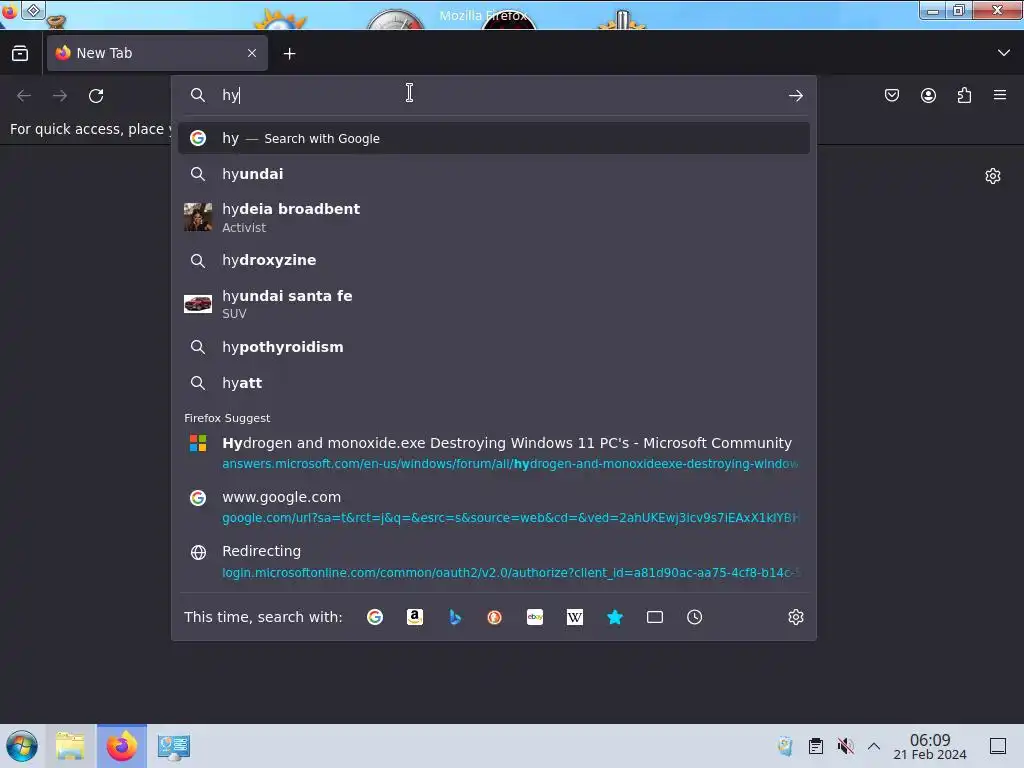
Task: Search this time with eBay
Action: pyautogui.click(x=535, y=617)
